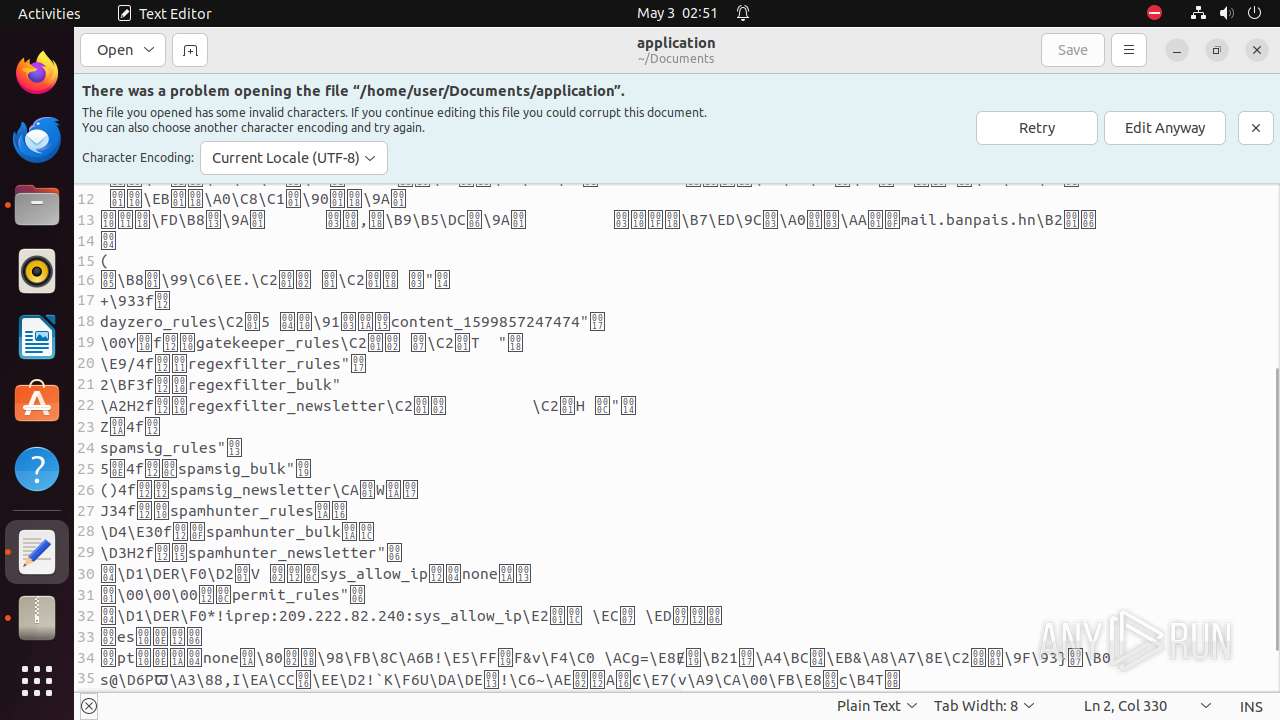
Task: Open the Files manager in dock
Action: 37,205
